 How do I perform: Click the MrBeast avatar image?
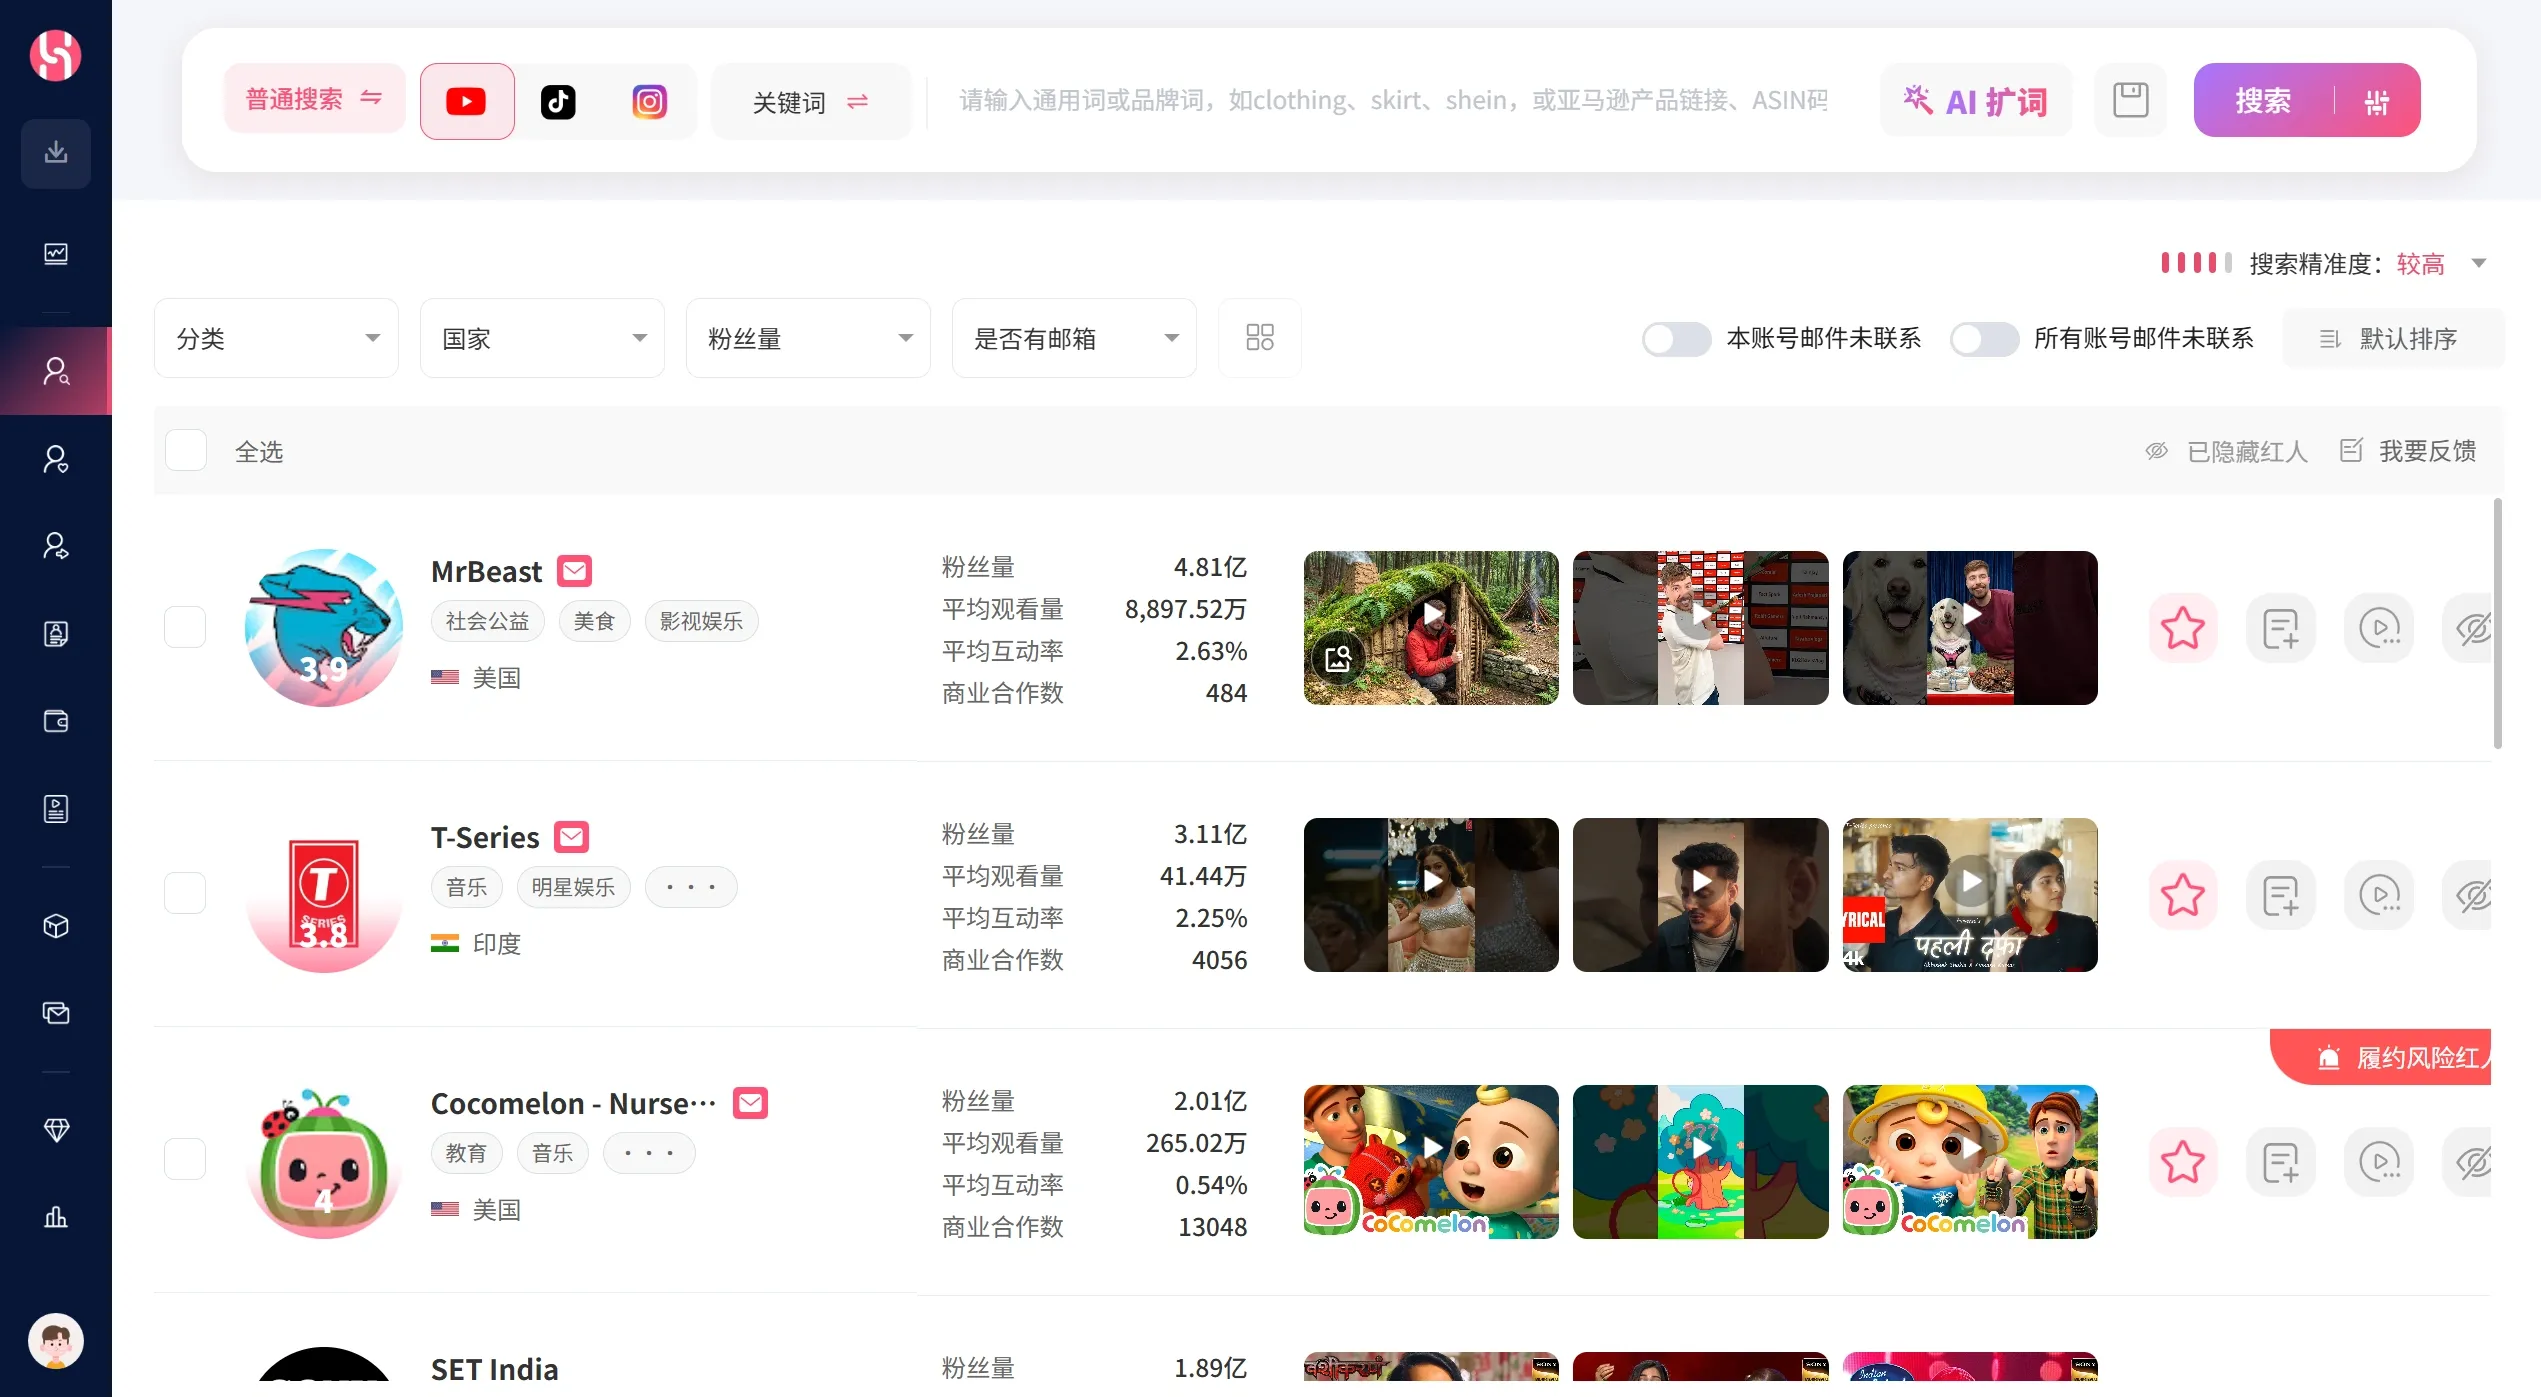324,627
